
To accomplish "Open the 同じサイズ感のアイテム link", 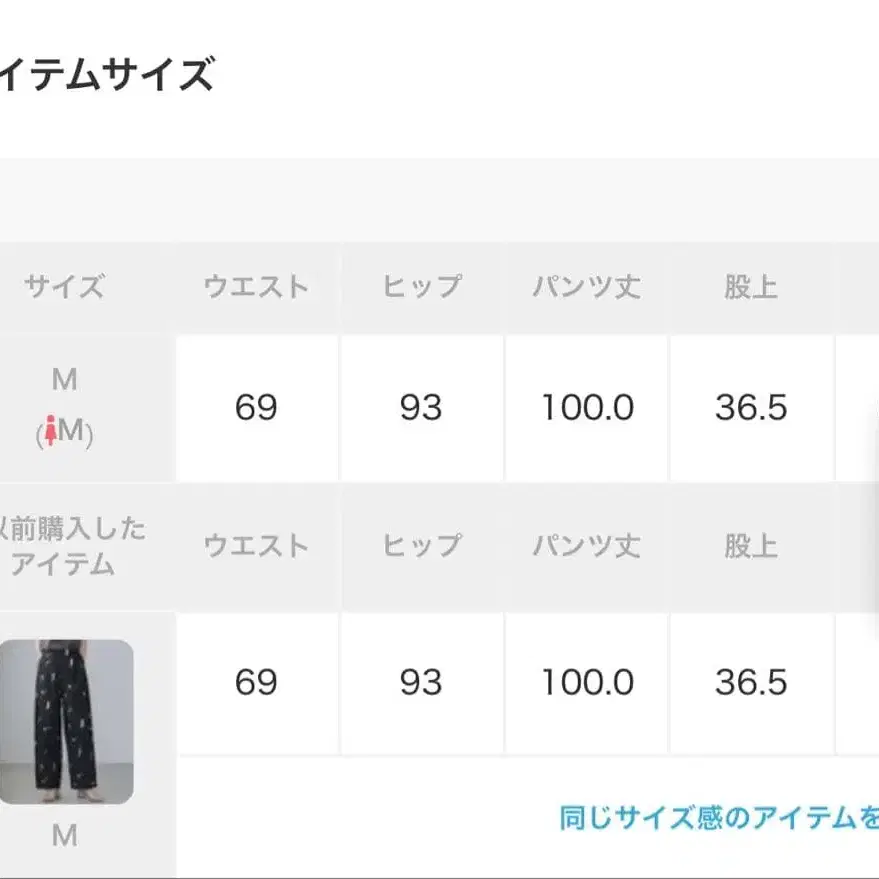I will click(x=718, y=818).
